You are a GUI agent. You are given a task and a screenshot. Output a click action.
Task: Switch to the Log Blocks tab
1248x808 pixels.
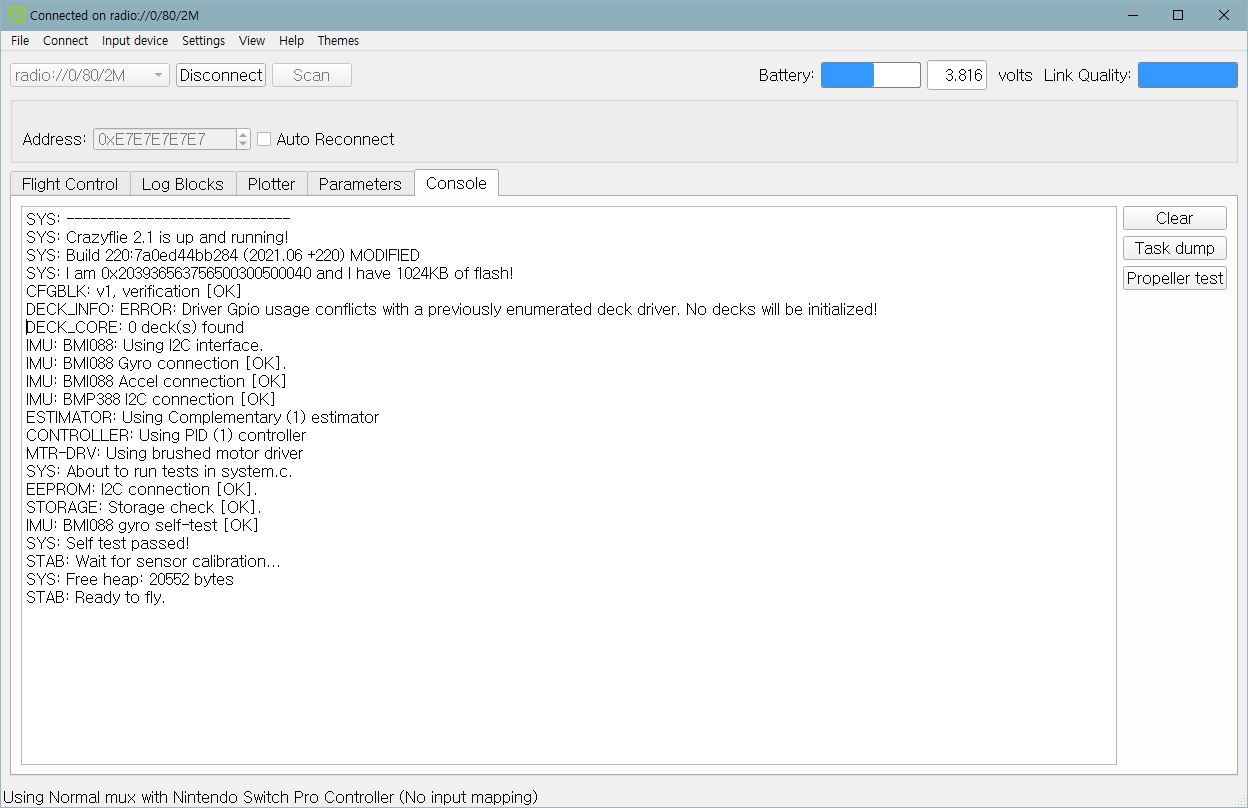click(x=183, y=184)
